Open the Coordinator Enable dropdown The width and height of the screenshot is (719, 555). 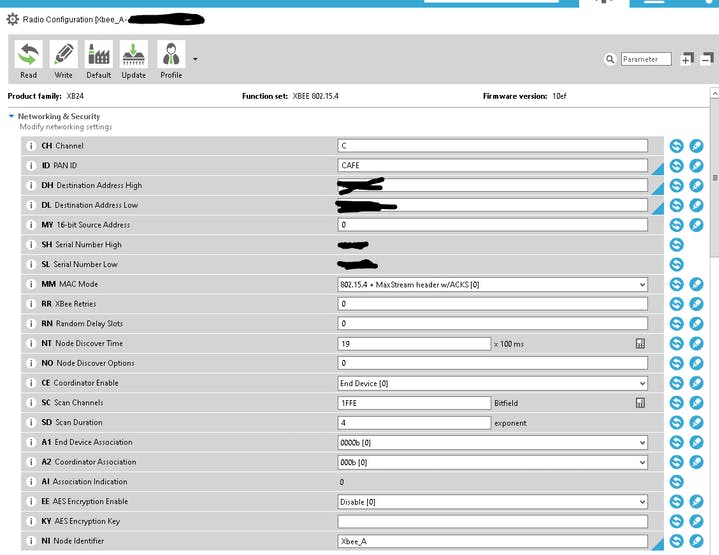click(x=642, y=383)
